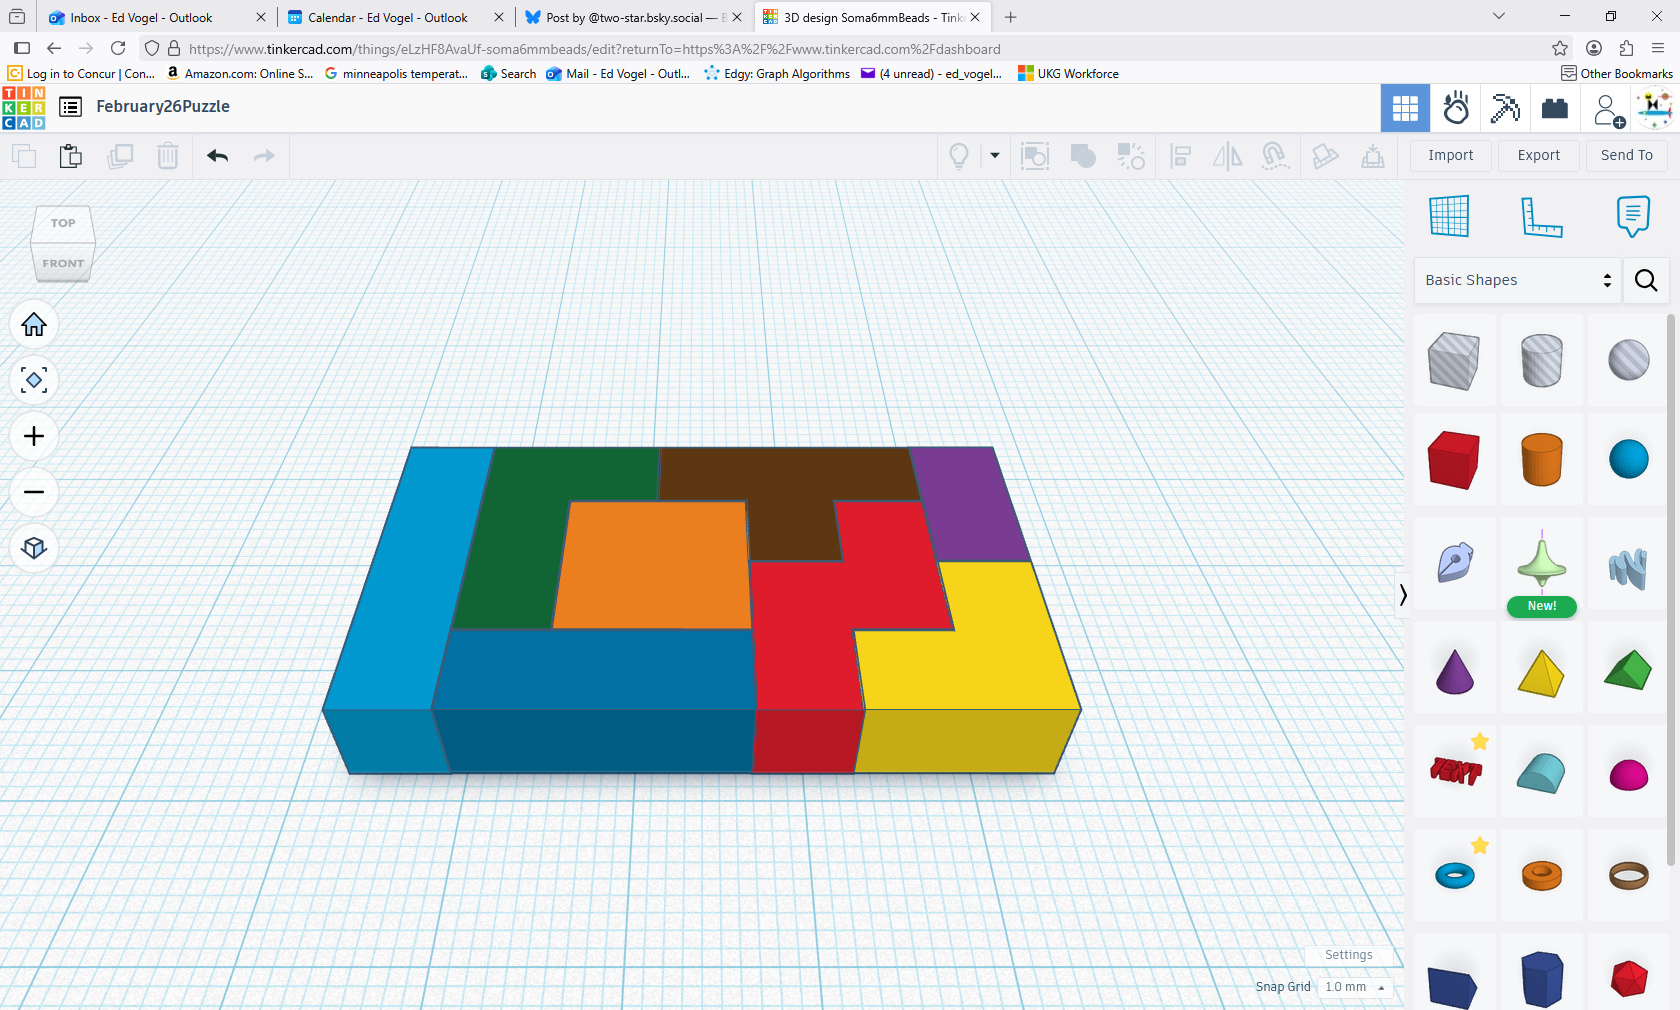Click the undo arrow icon

point(218,156)
